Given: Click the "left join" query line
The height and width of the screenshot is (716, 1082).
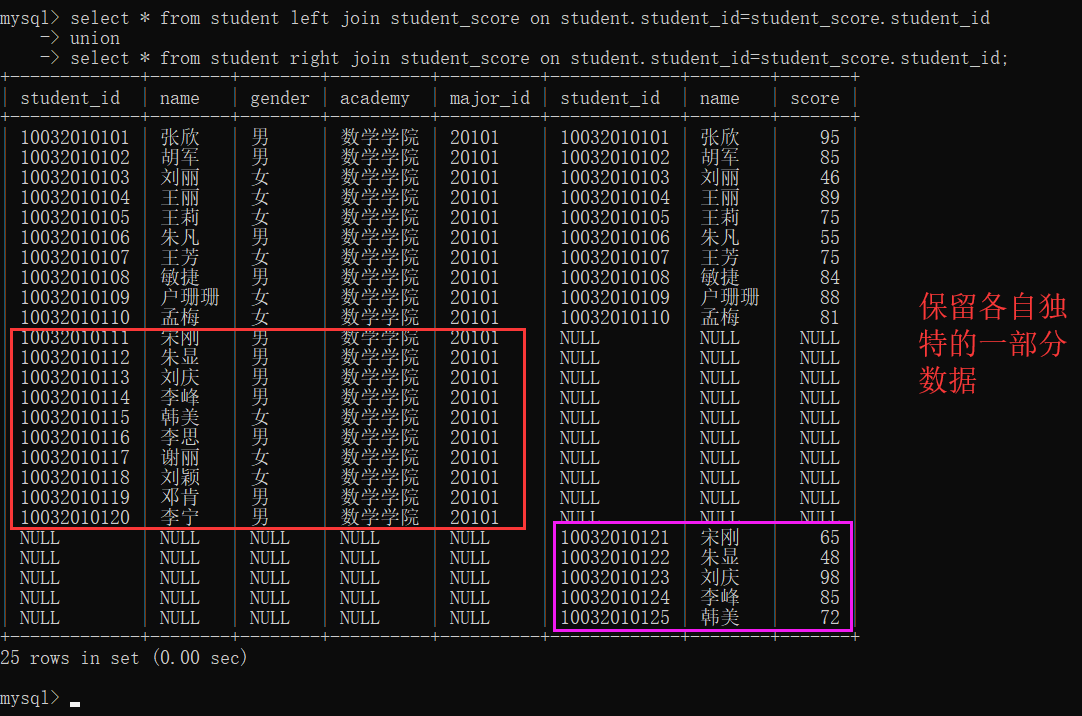Looking at the screenshot, I should tap(495, 18).
